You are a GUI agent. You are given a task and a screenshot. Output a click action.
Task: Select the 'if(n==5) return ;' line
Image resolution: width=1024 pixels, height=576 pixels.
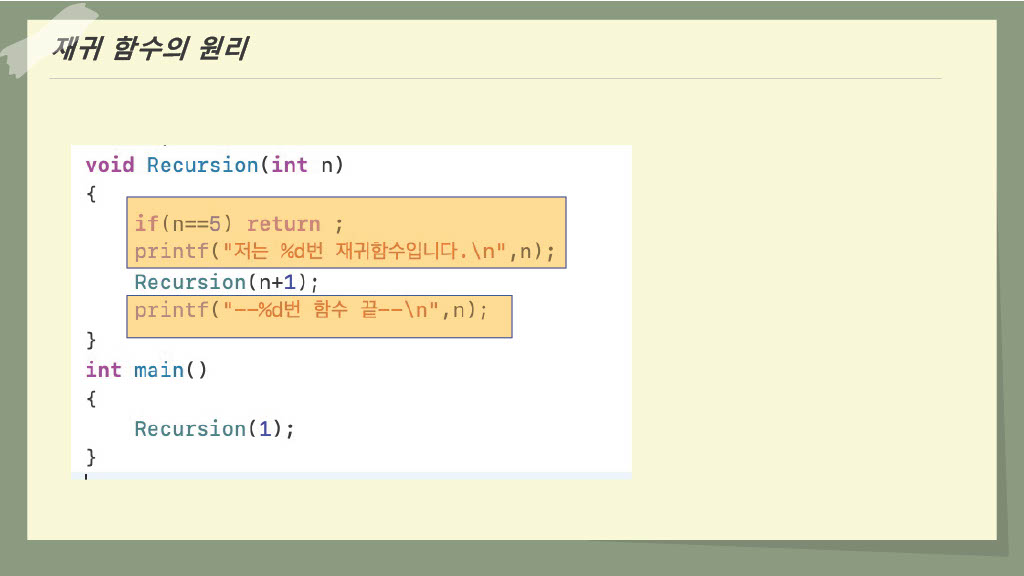239,224
